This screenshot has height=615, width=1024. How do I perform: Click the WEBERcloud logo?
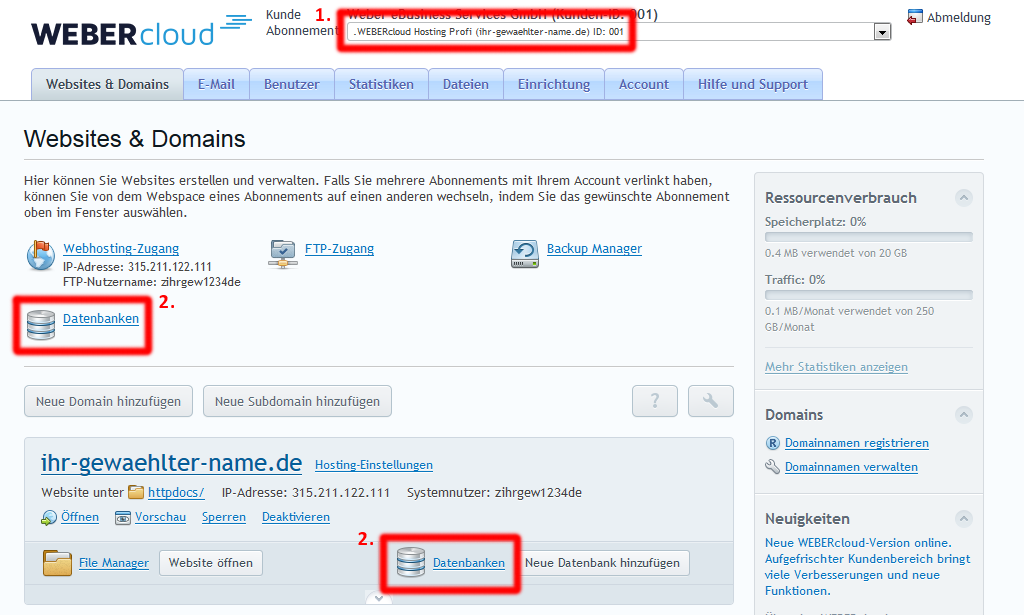(x=141, y=31)
